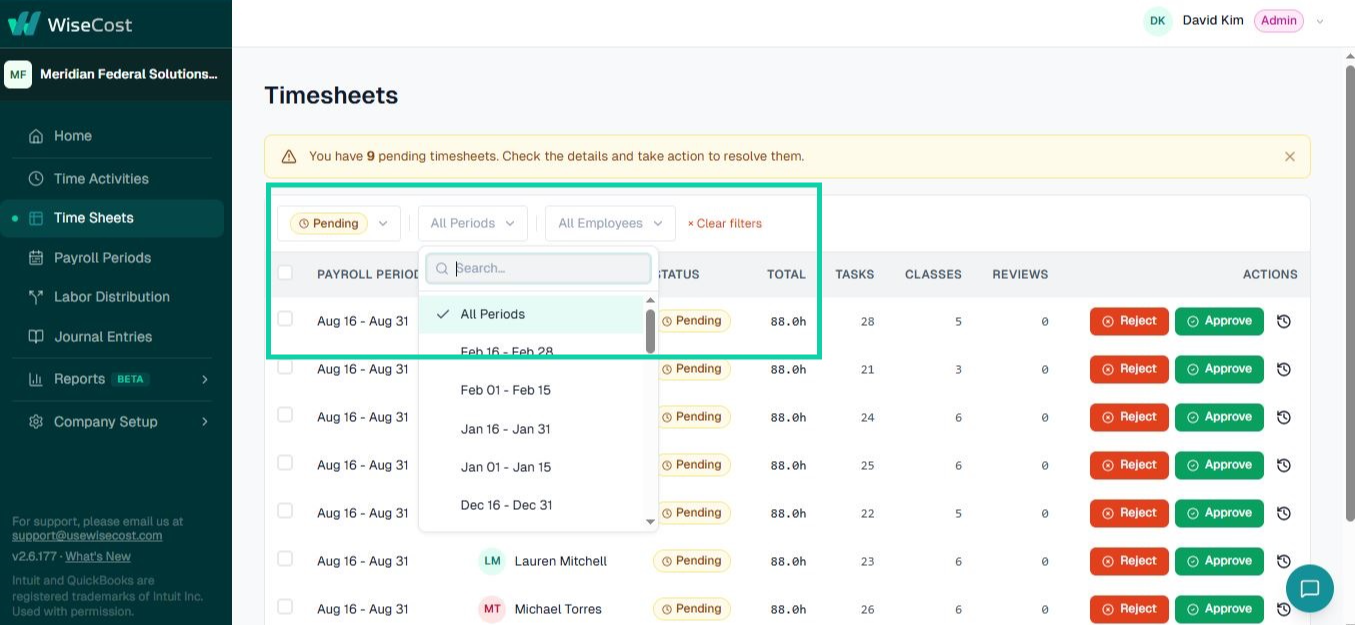Screen dimensions: 1355x625
Task: Choose the Dec 16 - Dec 31 period
Action: coord(531,505)
